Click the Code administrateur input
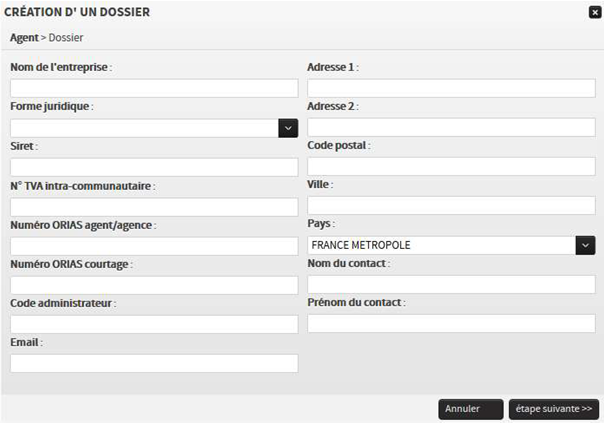Screen dimensions: 604x423 point(154,324)
